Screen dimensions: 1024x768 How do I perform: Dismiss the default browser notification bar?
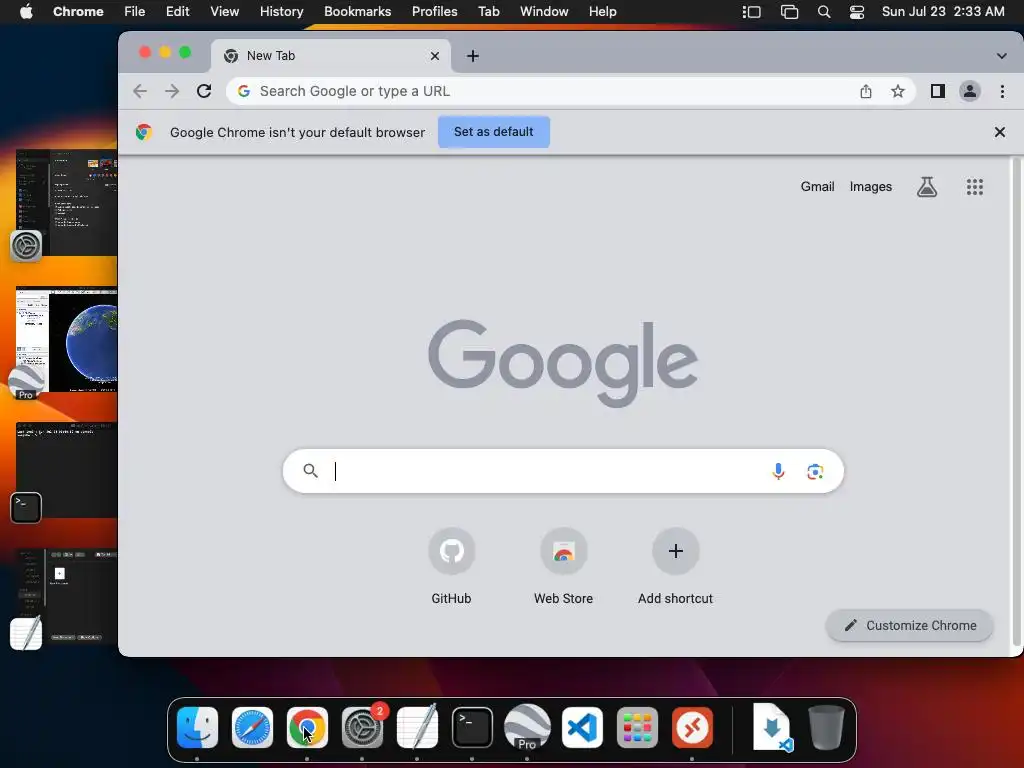999,132
